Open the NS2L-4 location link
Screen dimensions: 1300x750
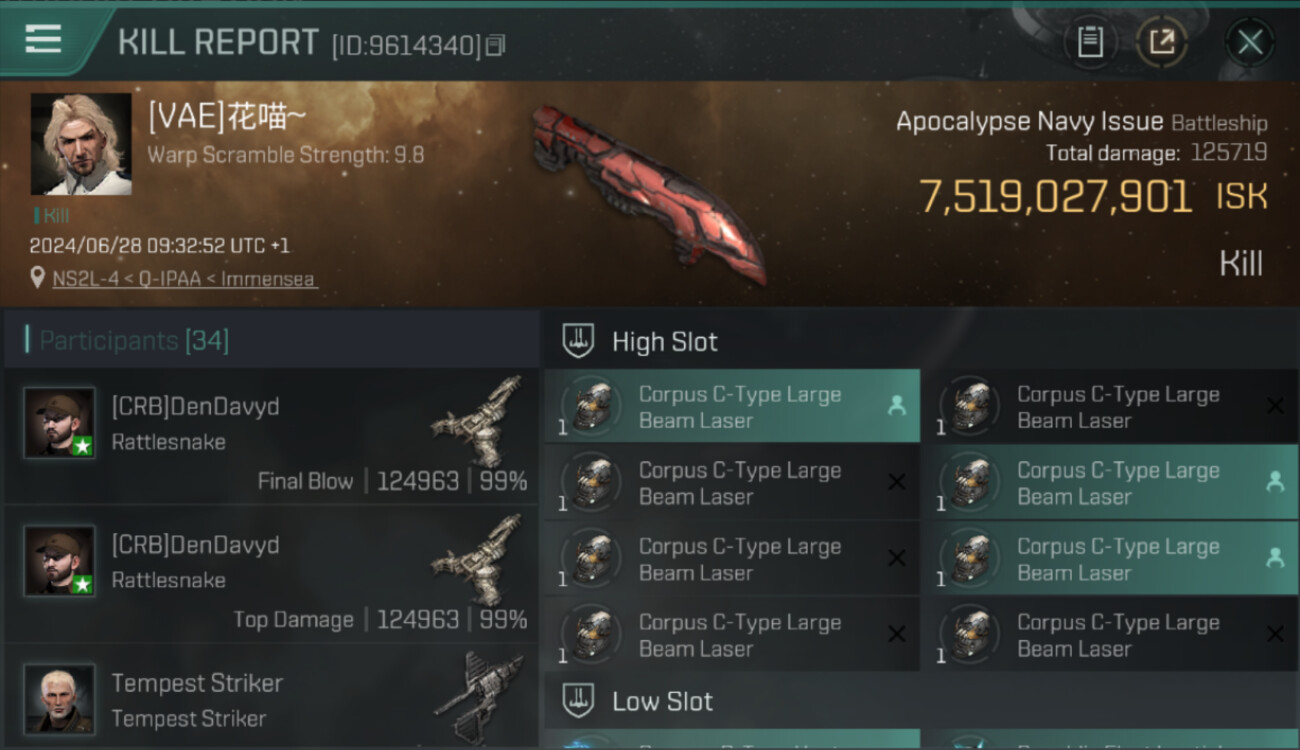[184, 279]
